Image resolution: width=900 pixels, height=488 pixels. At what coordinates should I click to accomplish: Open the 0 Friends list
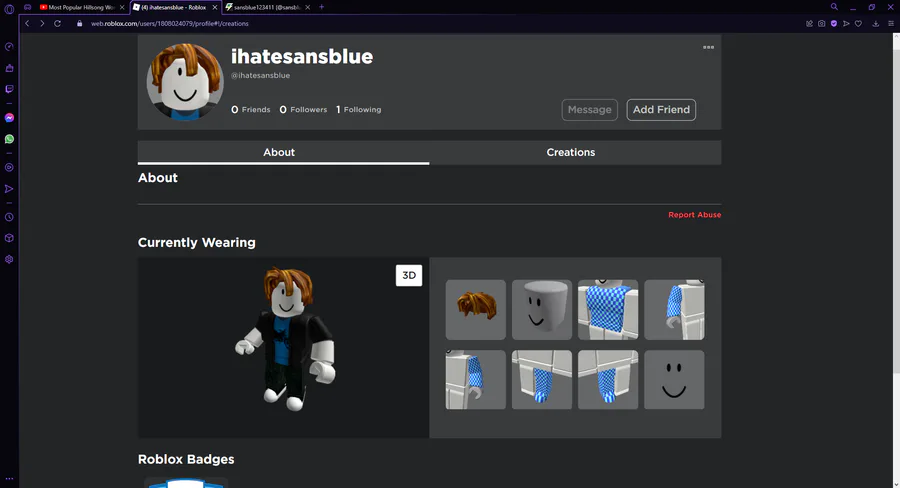coord(251,110)
